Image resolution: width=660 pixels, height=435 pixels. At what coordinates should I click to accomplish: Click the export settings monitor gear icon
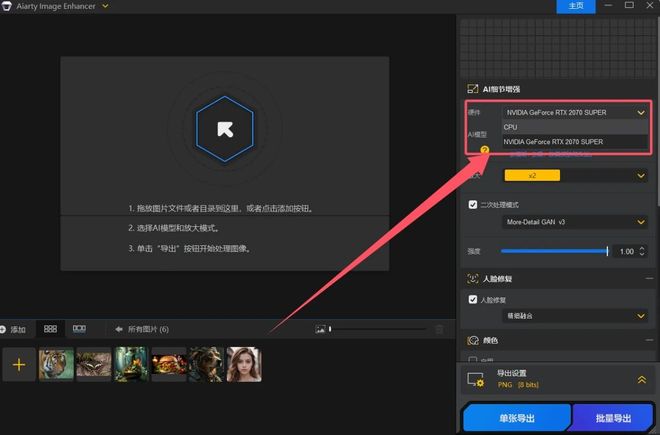[x=476, y=380]
